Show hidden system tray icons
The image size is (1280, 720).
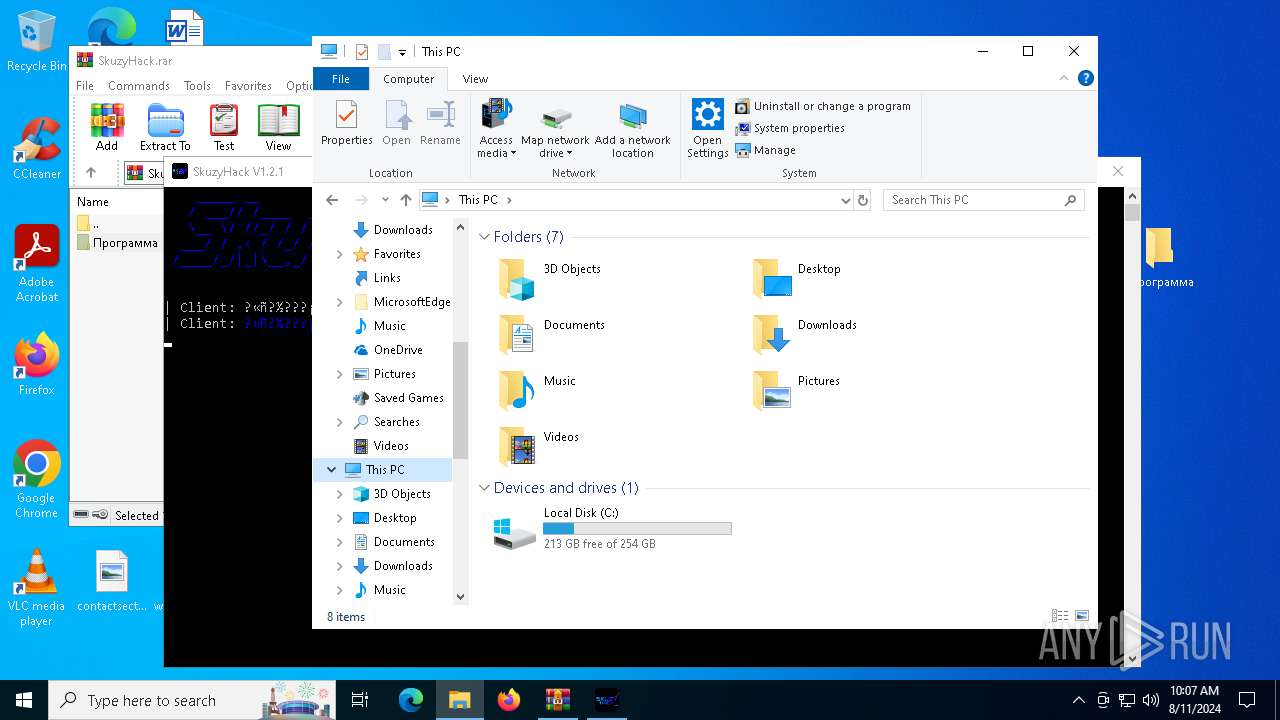(x=1078, y=700)
